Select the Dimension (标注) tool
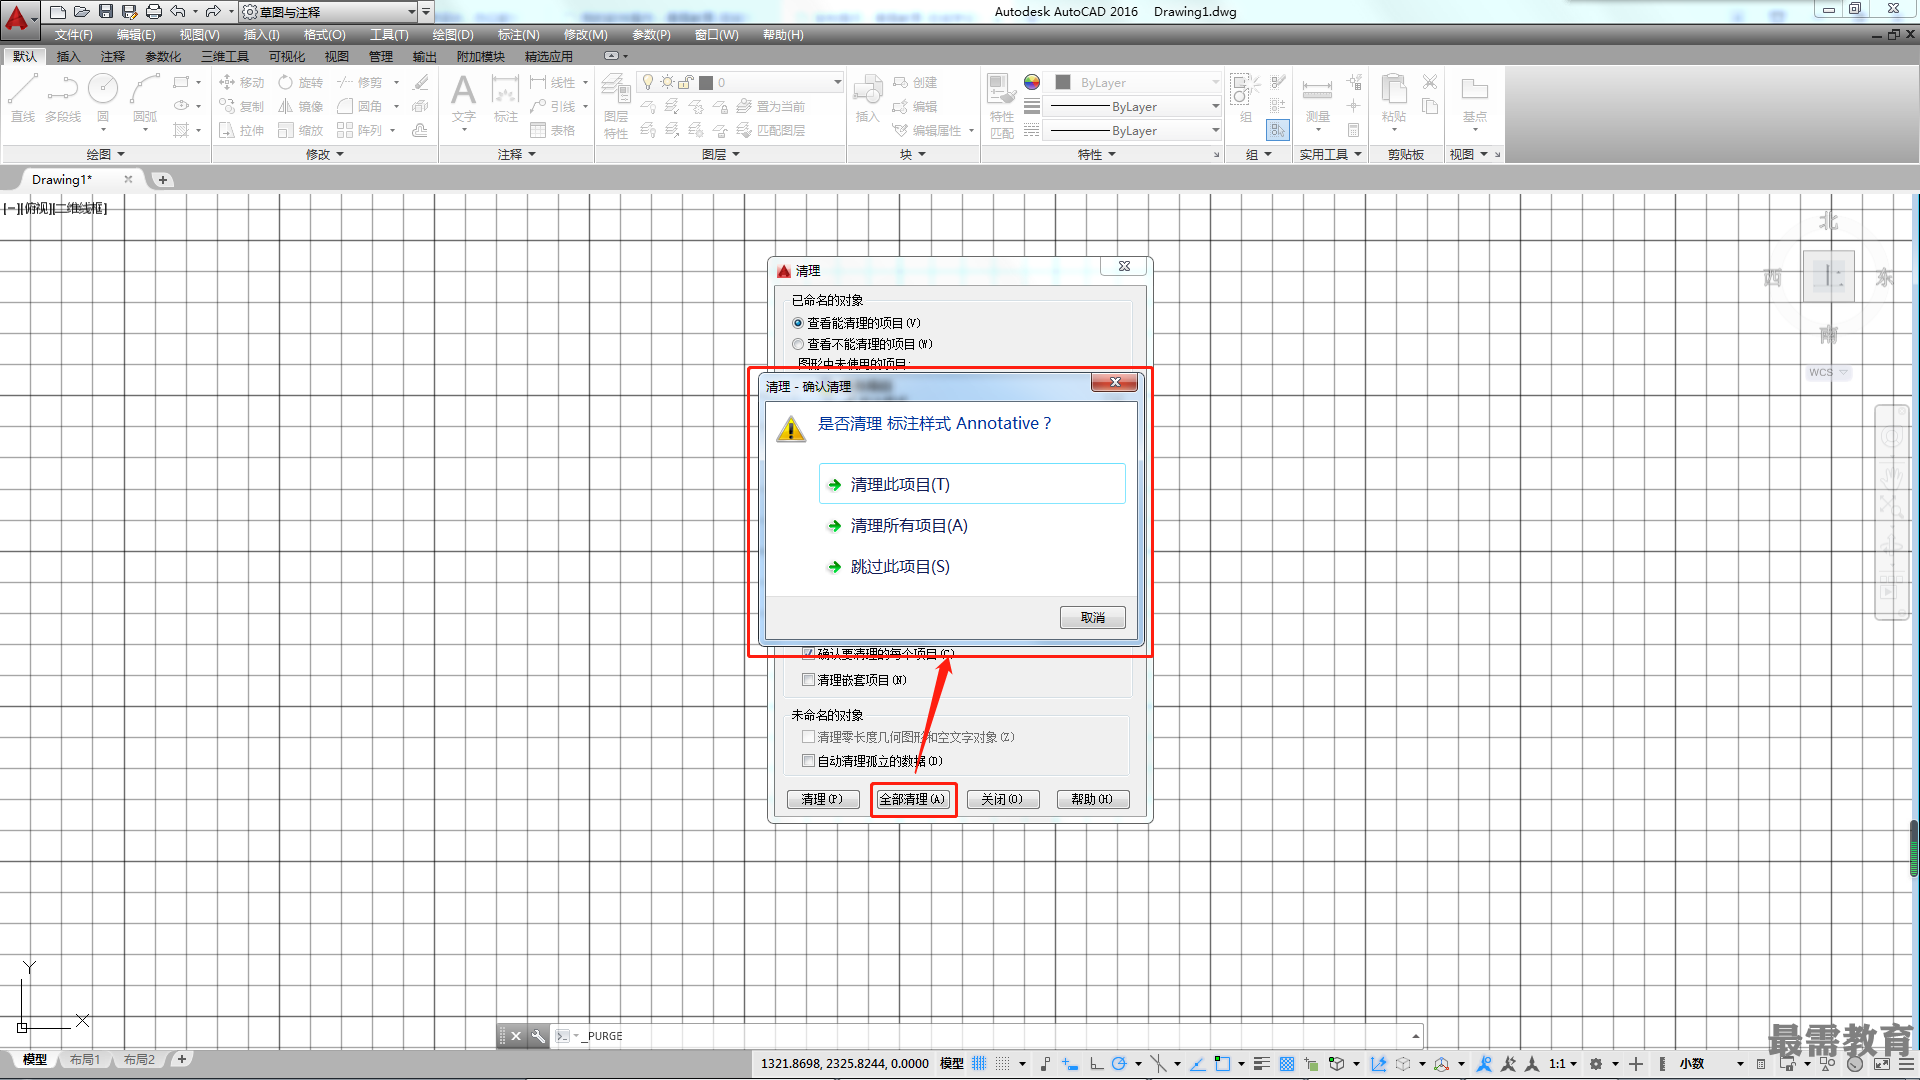Screen dimensions: 1920x1080 click(x=506, y=98)
